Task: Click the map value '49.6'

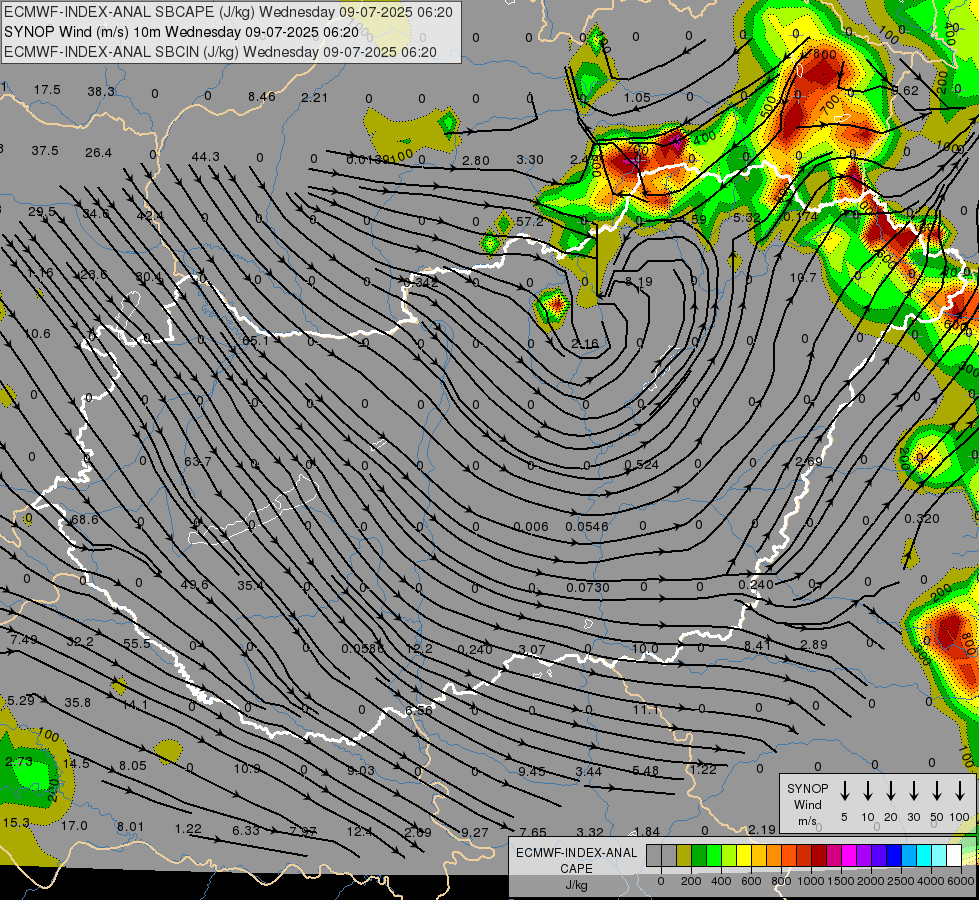Action: click(x=194, y=584)
